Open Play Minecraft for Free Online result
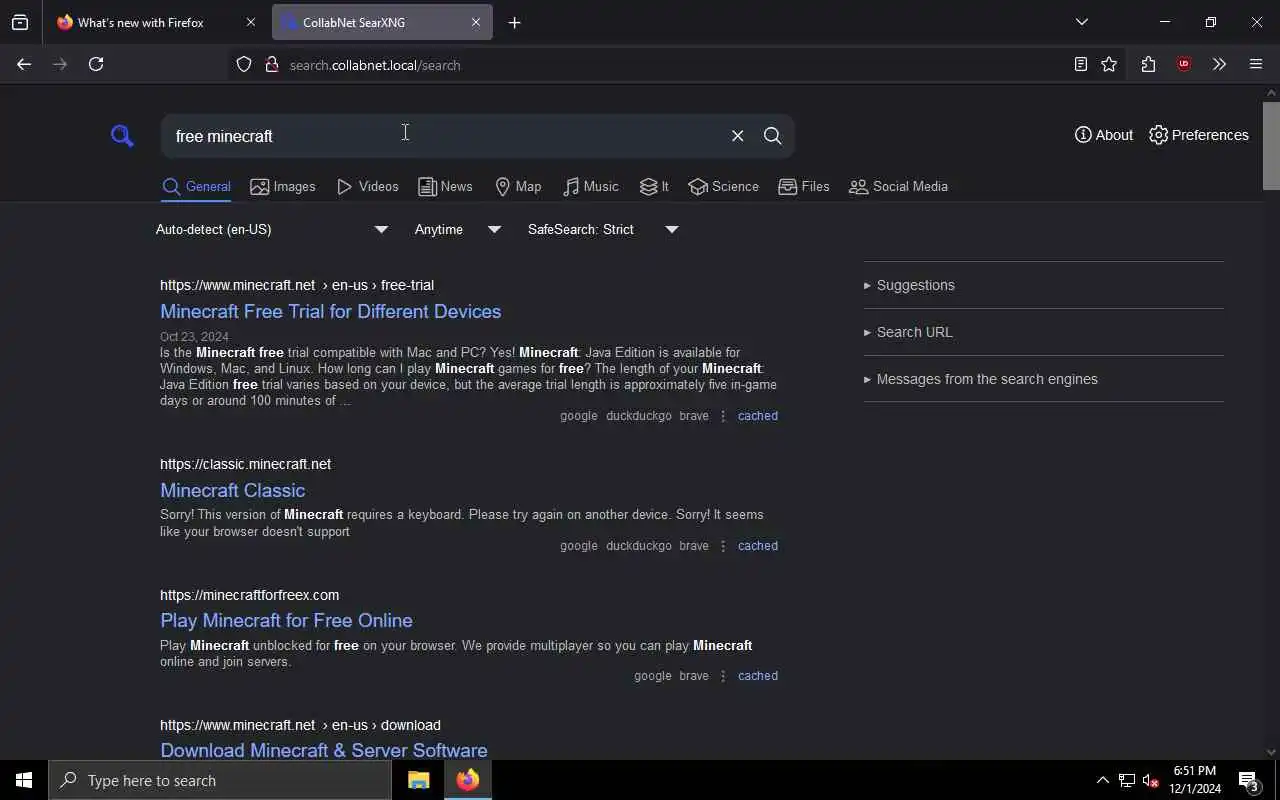This screenshot has width=1280, height=800. 286,620
